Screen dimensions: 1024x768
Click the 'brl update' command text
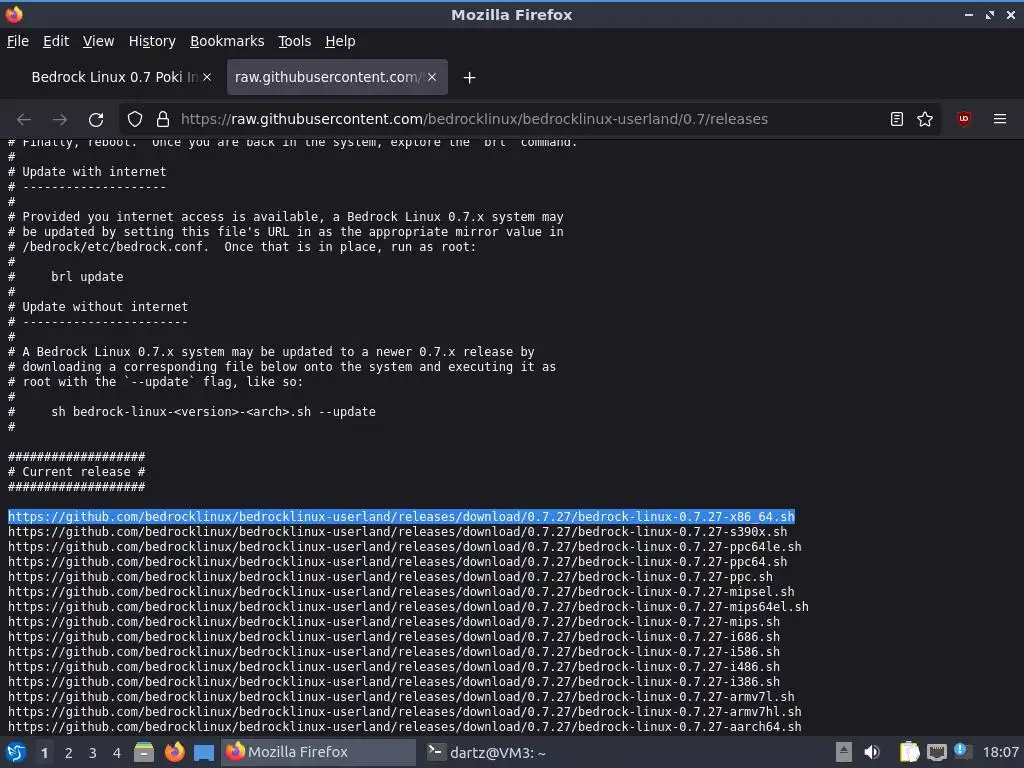pyautogui.click(x=87, y=277)
